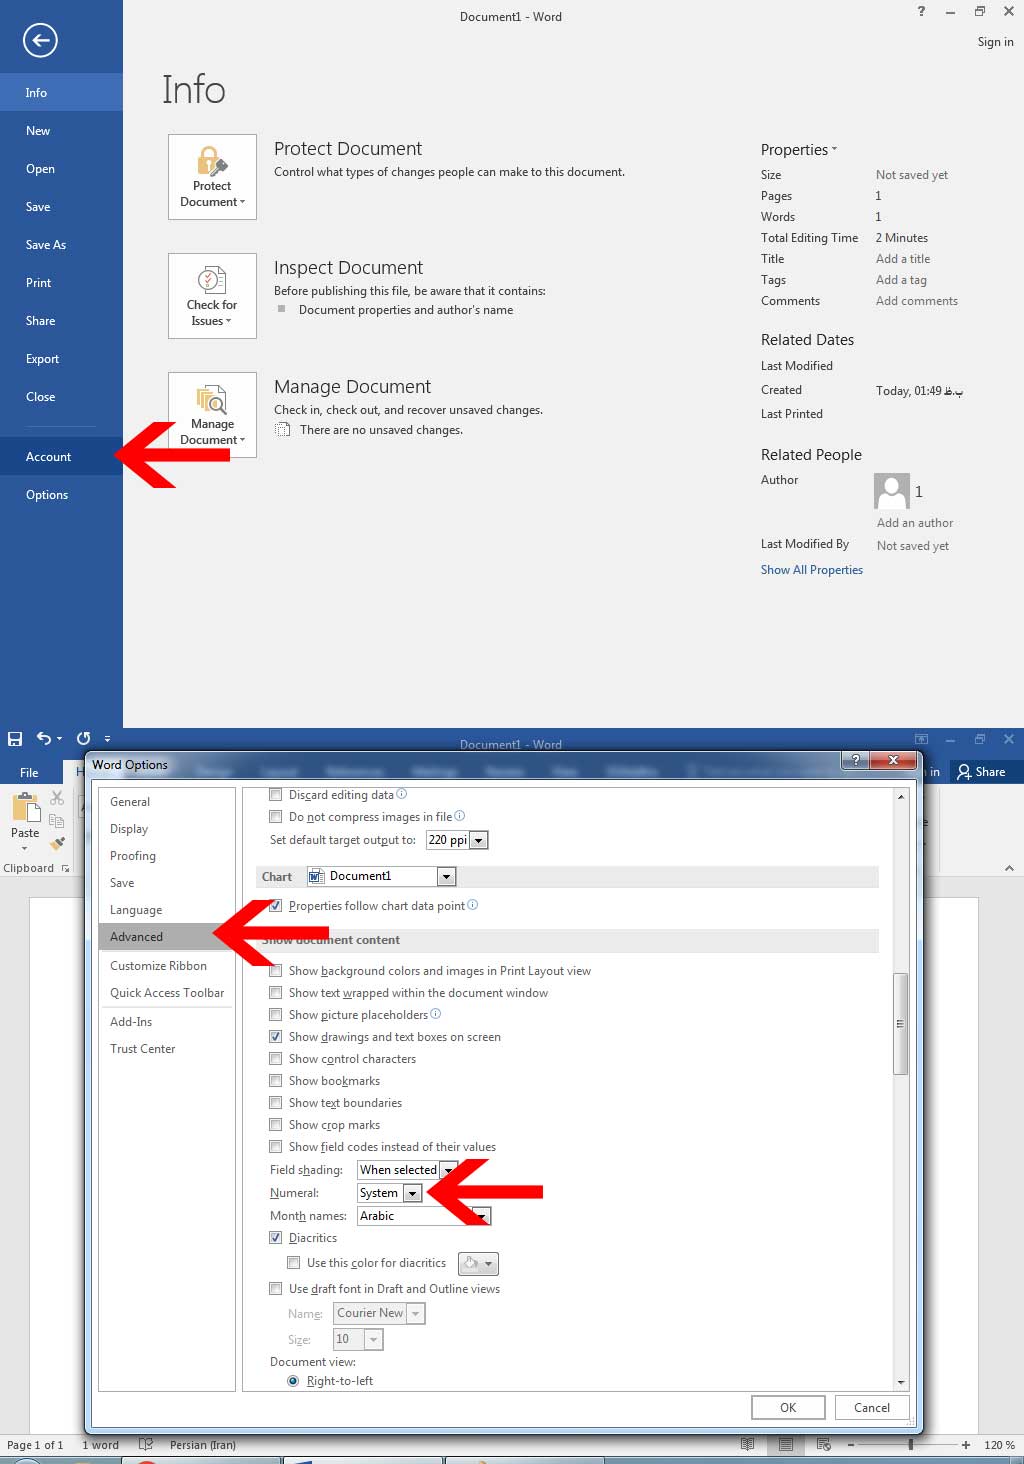Image resolution: width=1024 pixels, height=1464 pixels.
Task: Click Show All Properties link
Action: tap(812, 570)
